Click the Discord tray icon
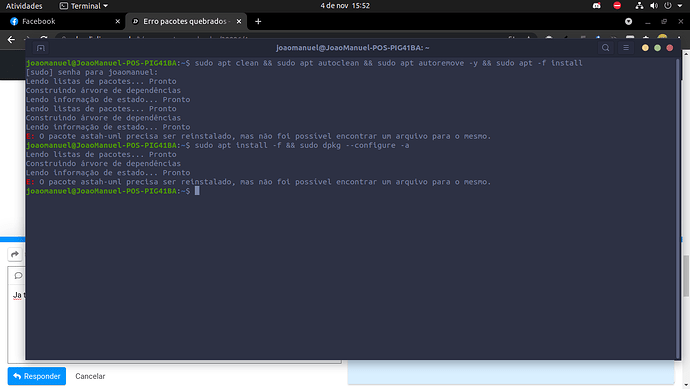Screen dimensions: 690x389 (596, 6)
